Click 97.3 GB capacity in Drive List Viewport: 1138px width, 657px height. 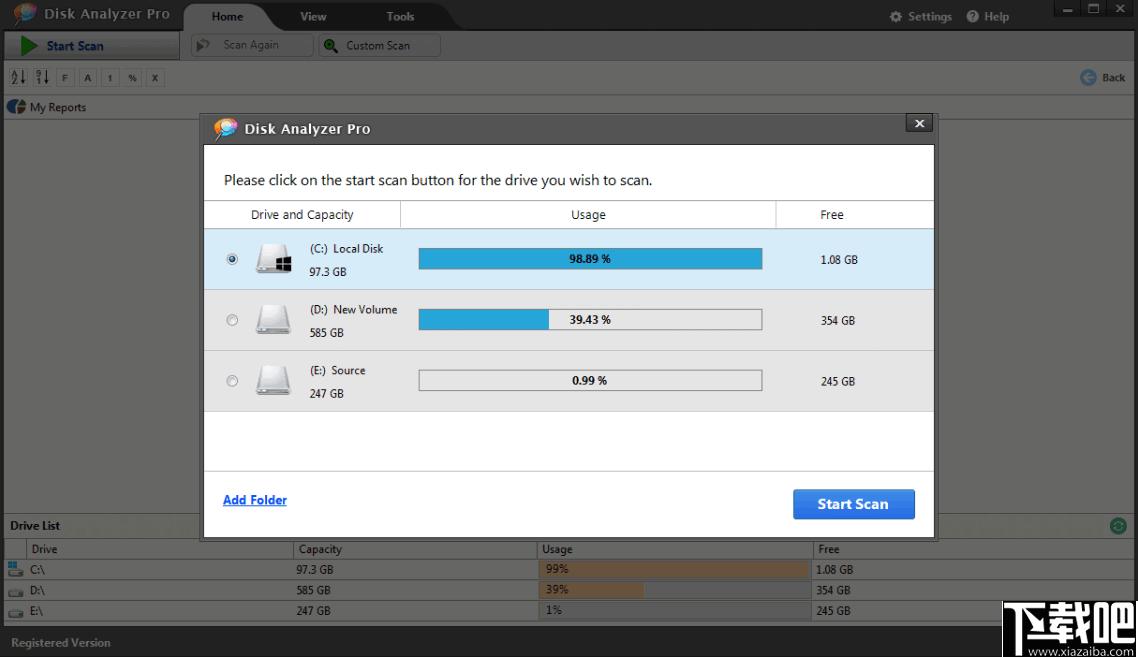pos(315,570)
